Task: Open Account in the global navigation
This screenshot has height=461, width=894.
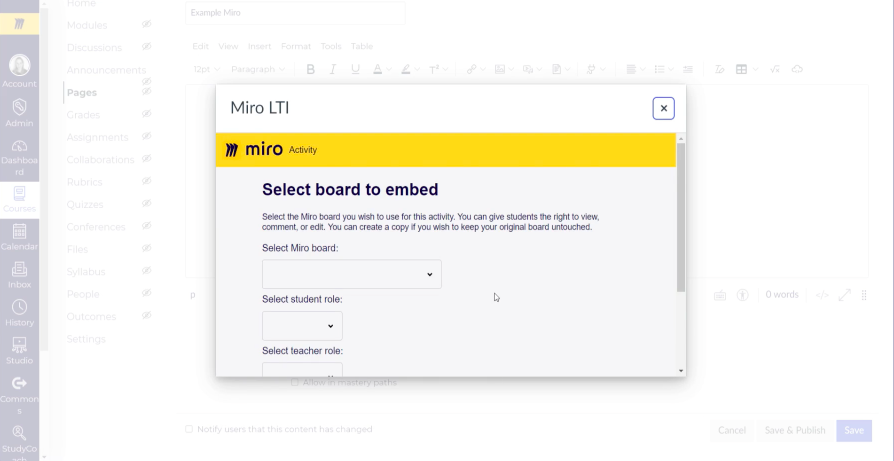Action: click(19, 71)
